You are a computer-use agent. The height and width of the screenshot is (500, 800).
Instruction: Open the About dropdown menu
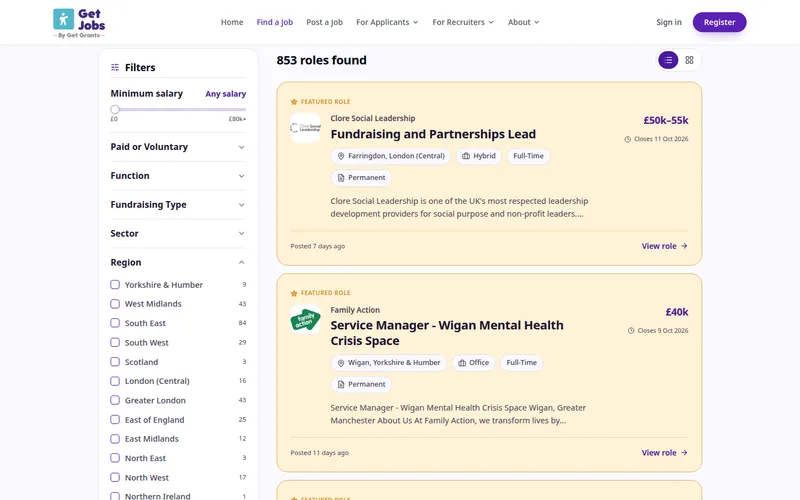point(523,22)
